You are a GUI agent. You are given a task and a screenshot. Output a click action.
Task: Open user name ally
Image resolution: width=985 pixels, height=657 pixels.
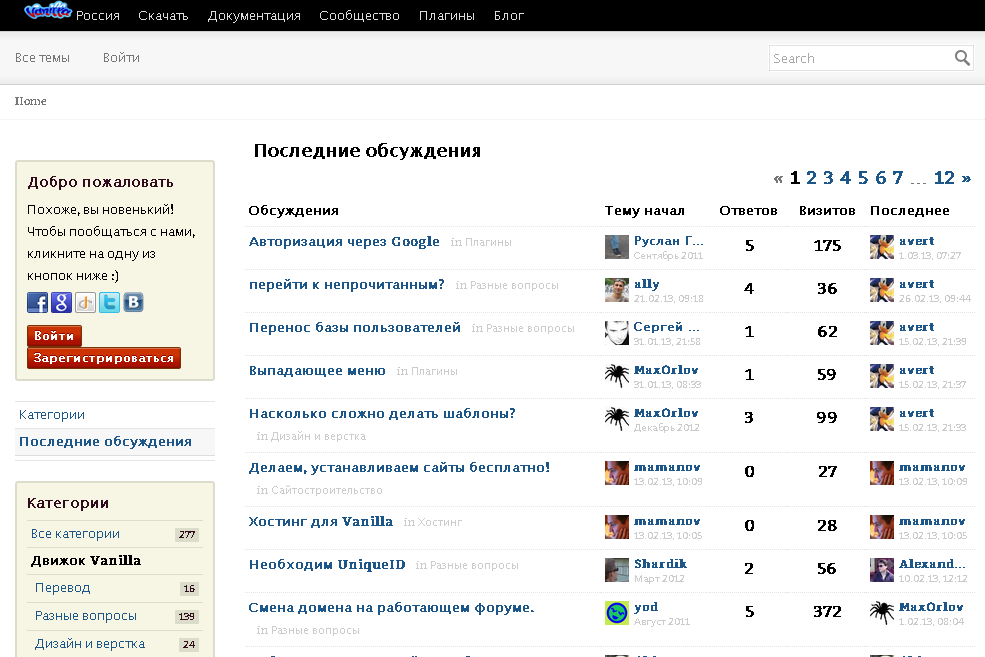(646, 285)
